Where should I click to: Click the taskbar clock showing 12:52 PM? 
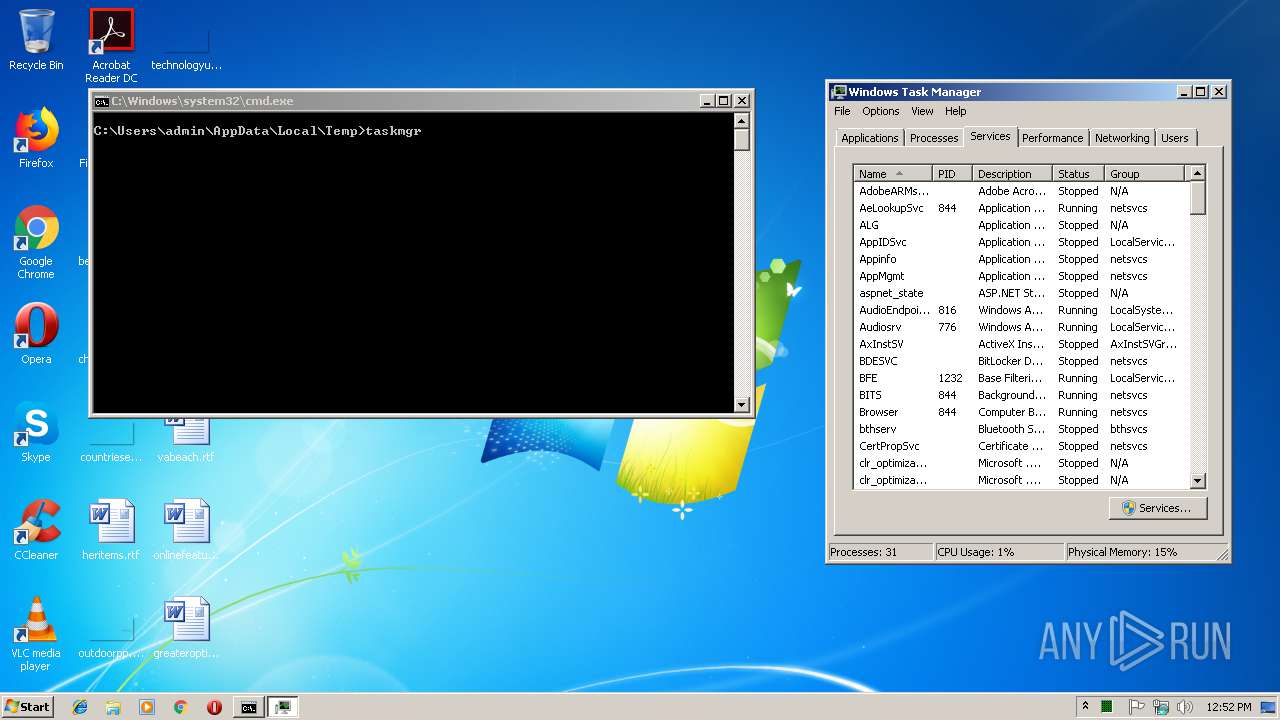[1229, 707]
